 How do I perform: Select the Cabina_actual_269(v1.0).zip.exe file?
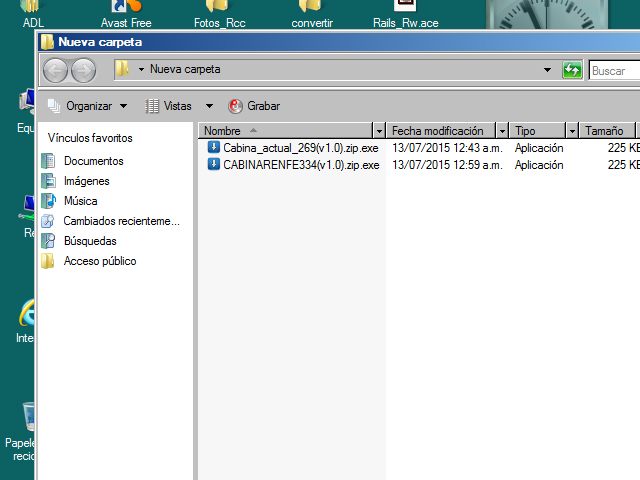300,148
